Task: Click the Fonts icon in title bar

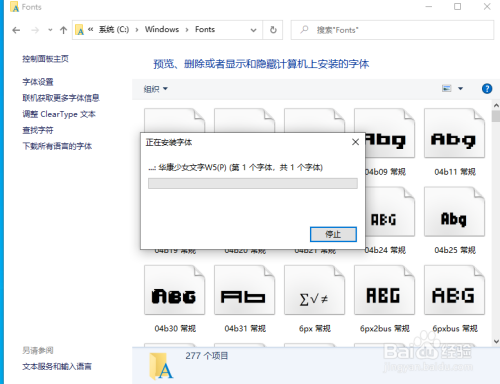Action: pyautogui.click(x=14, y=7)
